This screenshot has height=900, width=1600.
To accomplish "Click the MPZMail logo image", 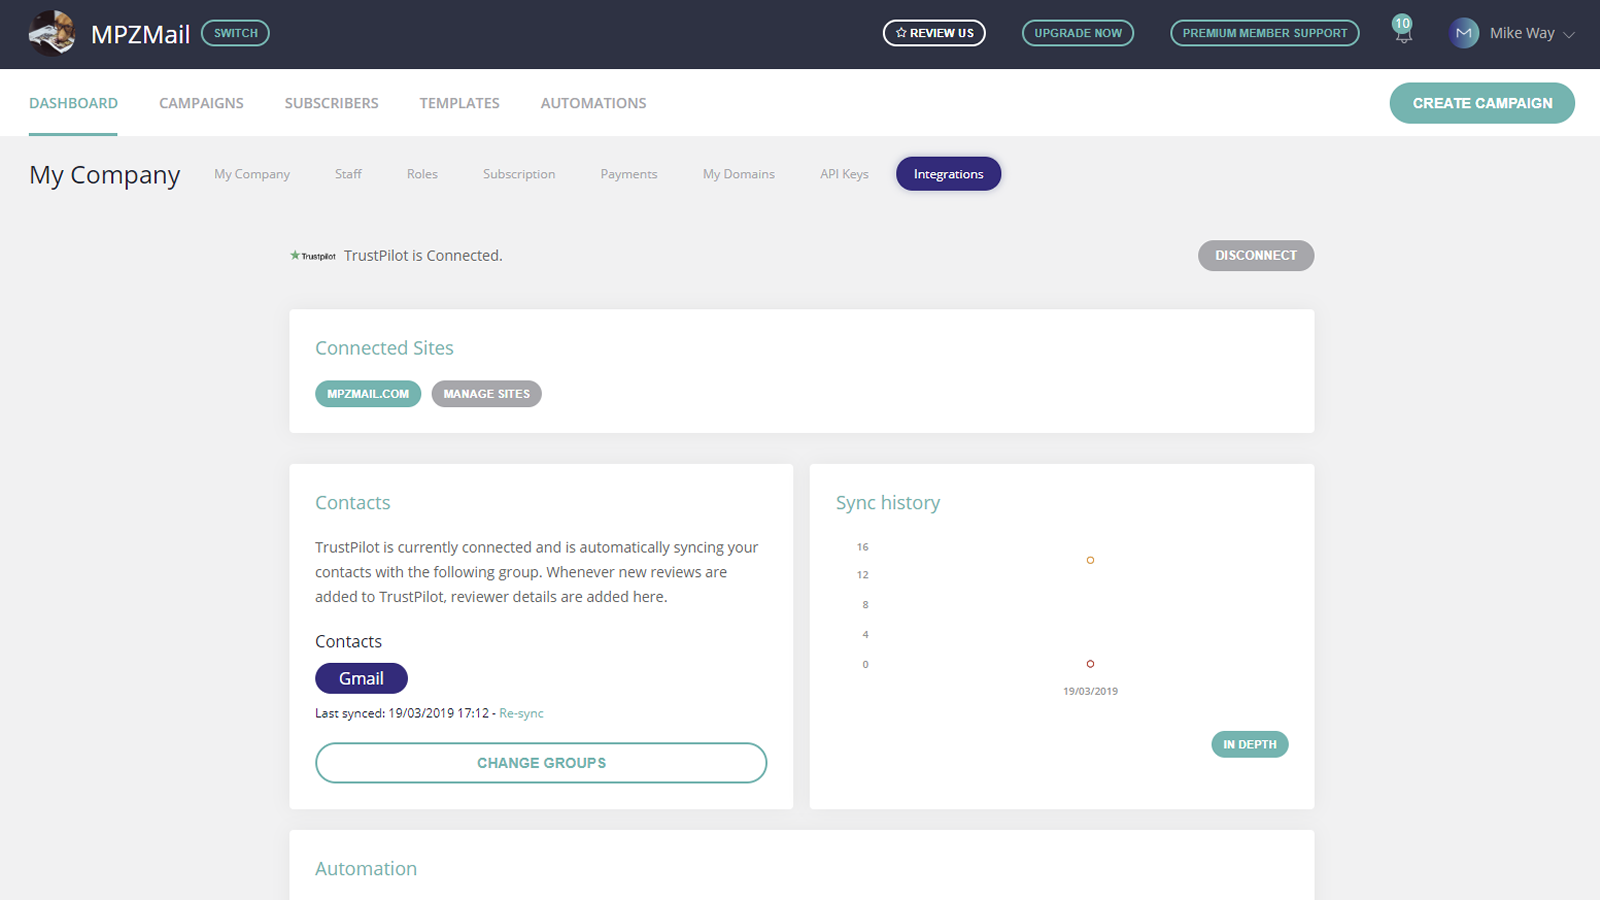I will pos(52,33).
